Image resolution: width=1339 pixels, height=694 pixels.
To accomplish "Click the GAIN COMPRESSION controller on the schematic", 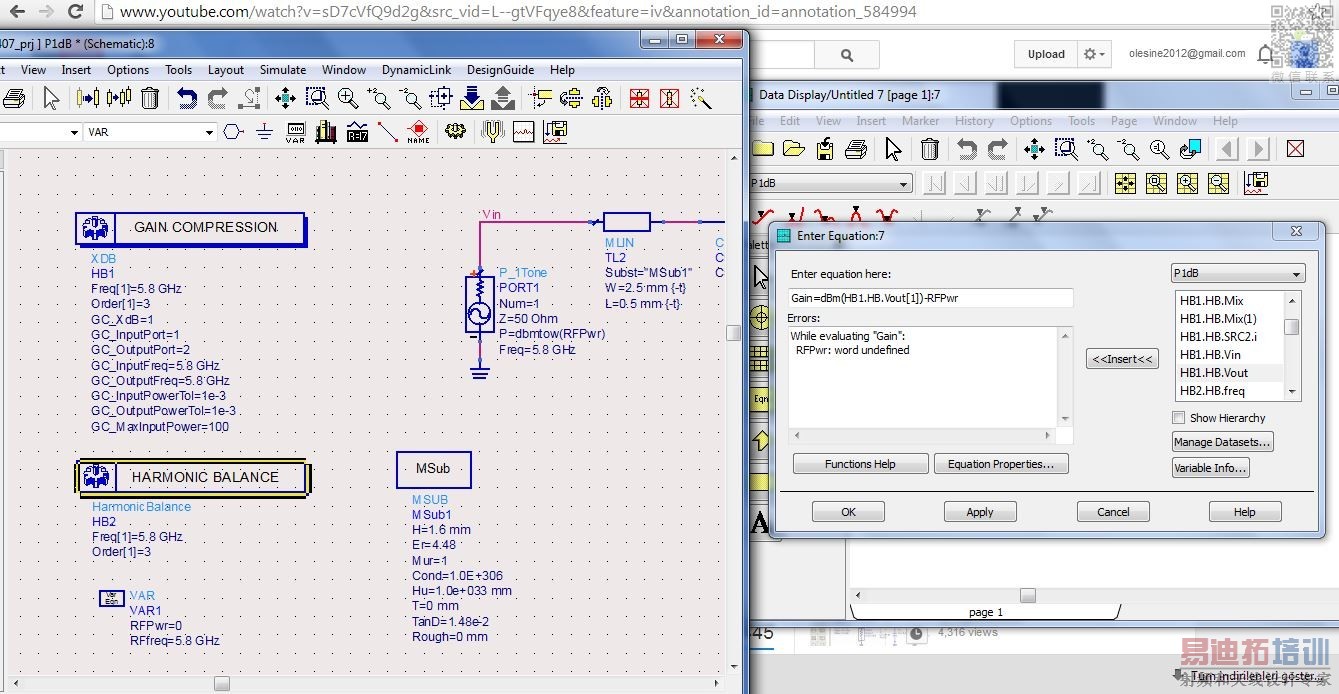I will click(x=191, y=228).
